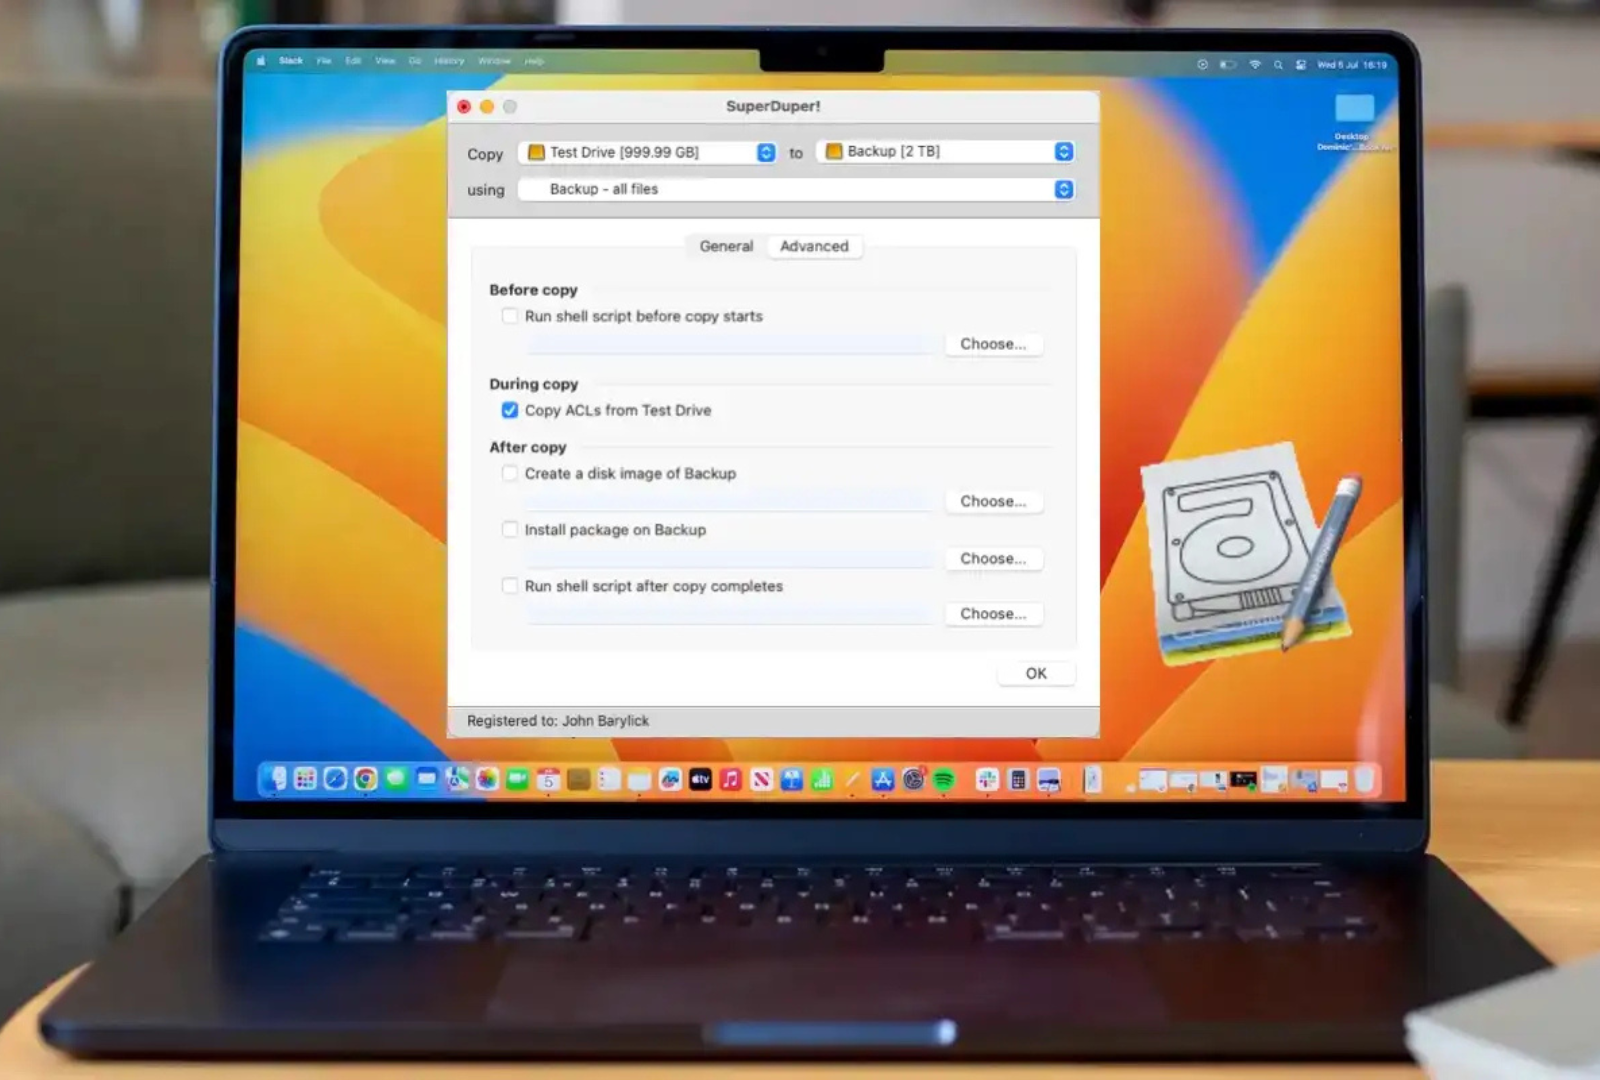The width and height of the screenshot is (1600, 1080).
Task: Click the Wi-Fi icon in menu bar
Action: pos(1255,64)
